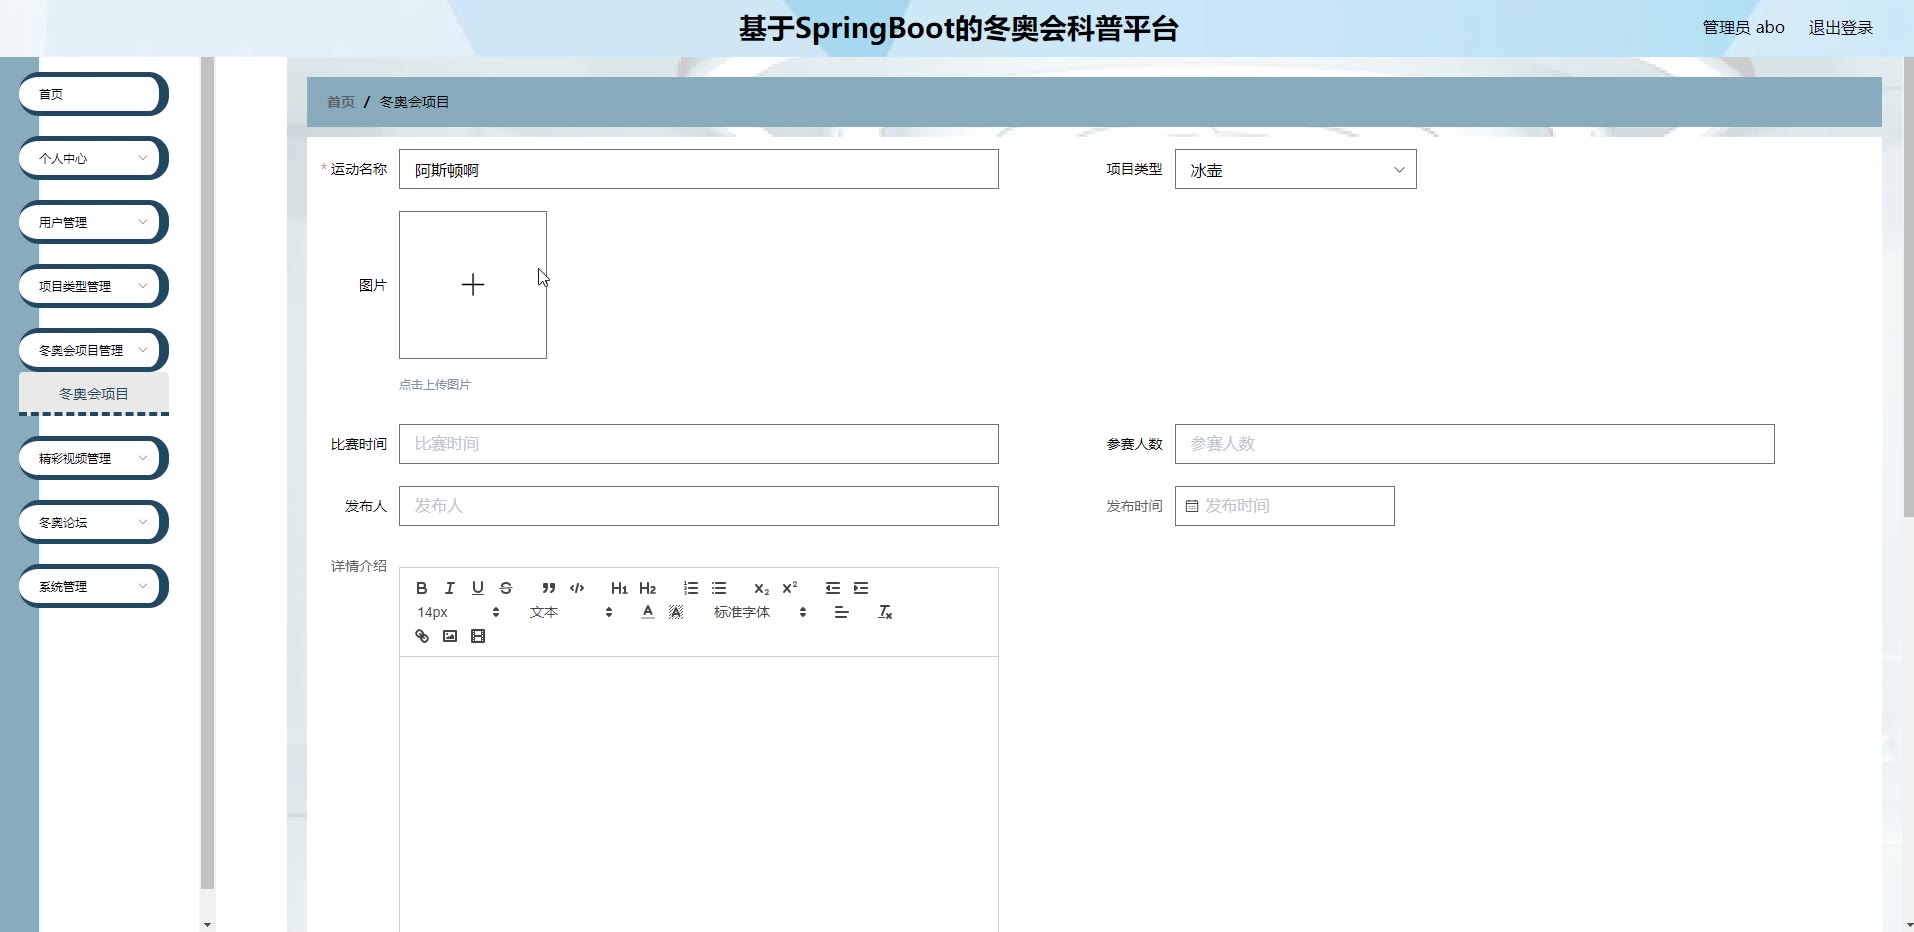The image size is (1914, 932).
Task: Open the 发布时间 date picker field
Action: coord(1284,506)
